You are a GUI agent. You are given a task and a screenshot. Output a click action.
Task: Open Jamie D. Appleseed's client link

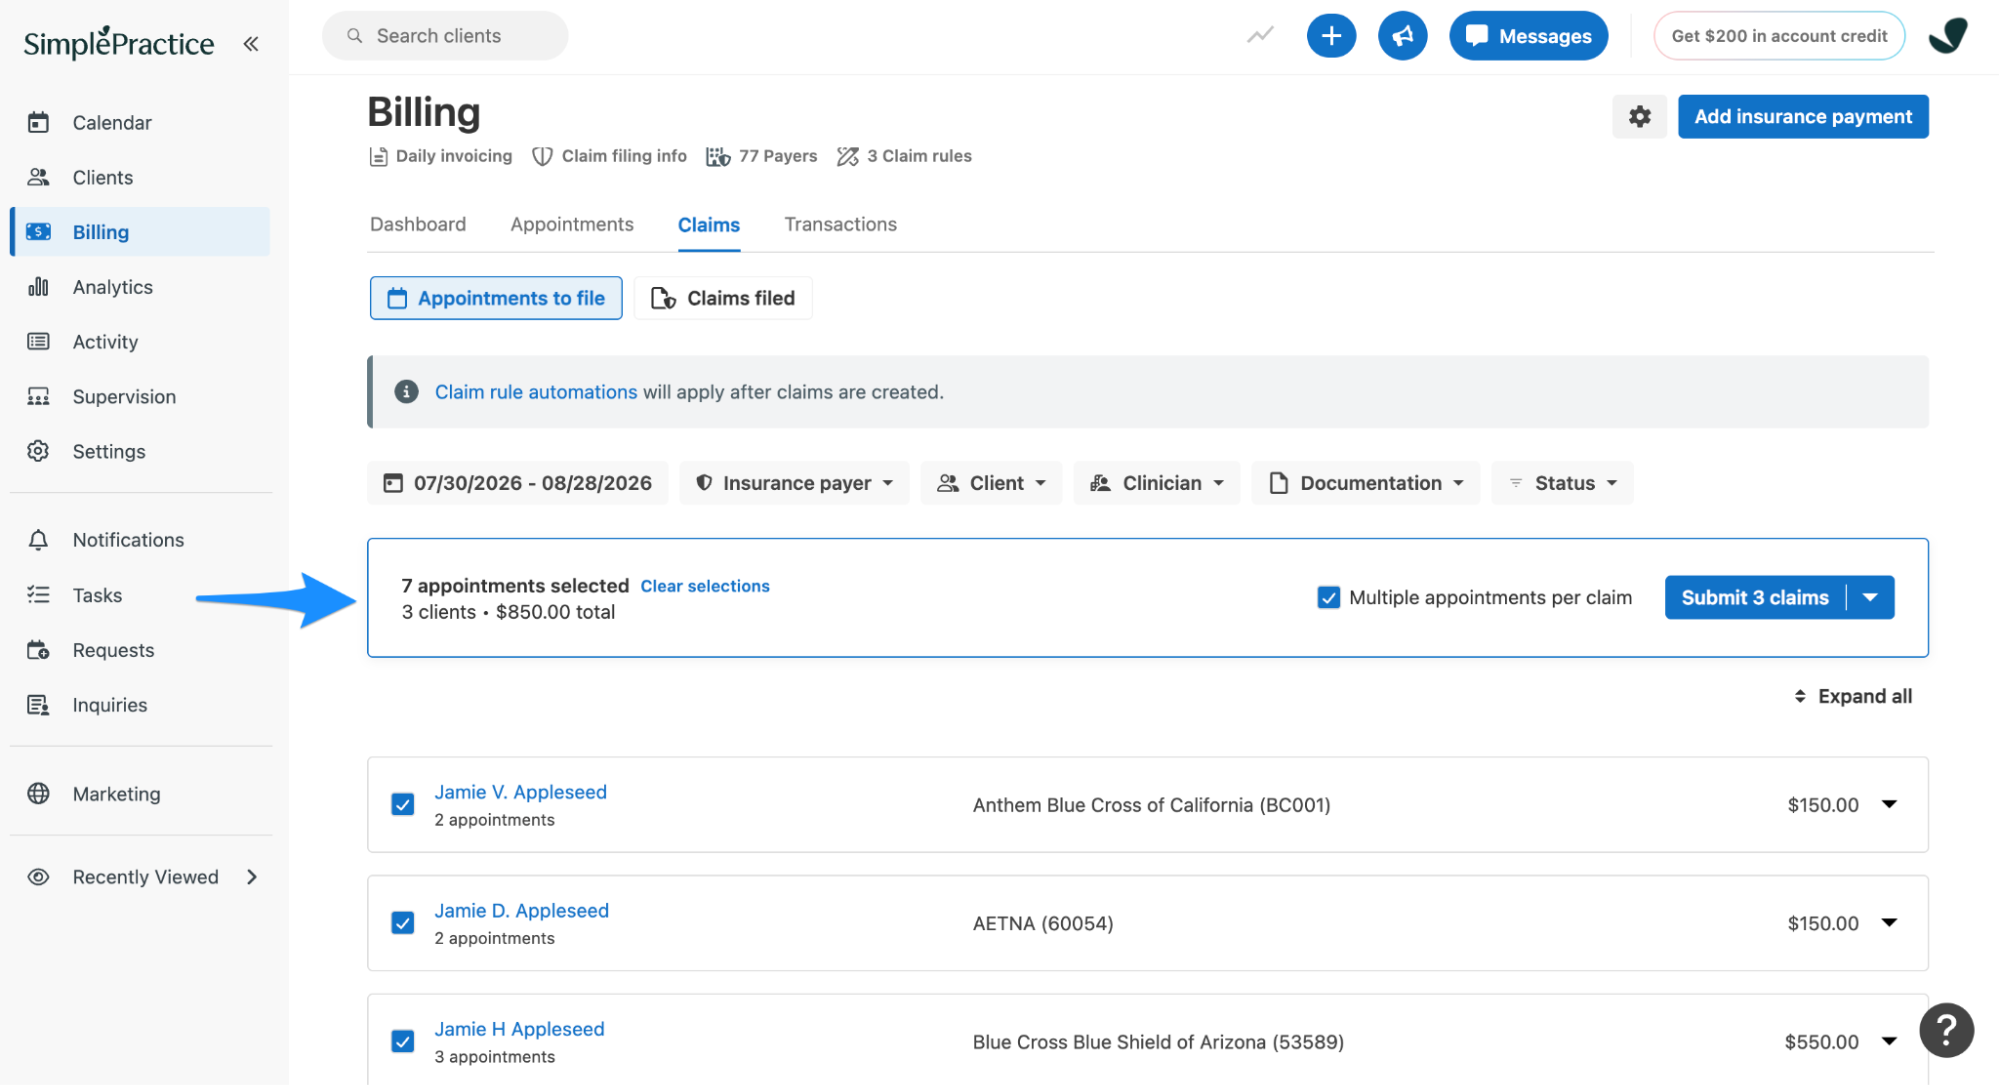[521, 911]
